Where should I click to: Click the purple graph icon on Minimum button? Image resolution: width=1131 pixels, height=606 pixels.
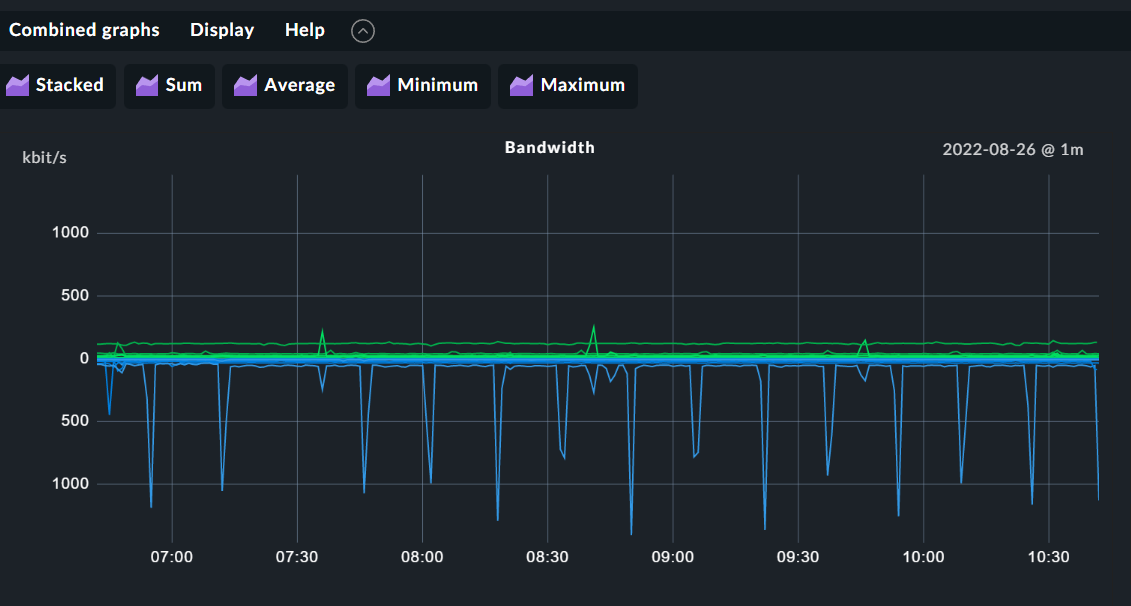(378, 86)
